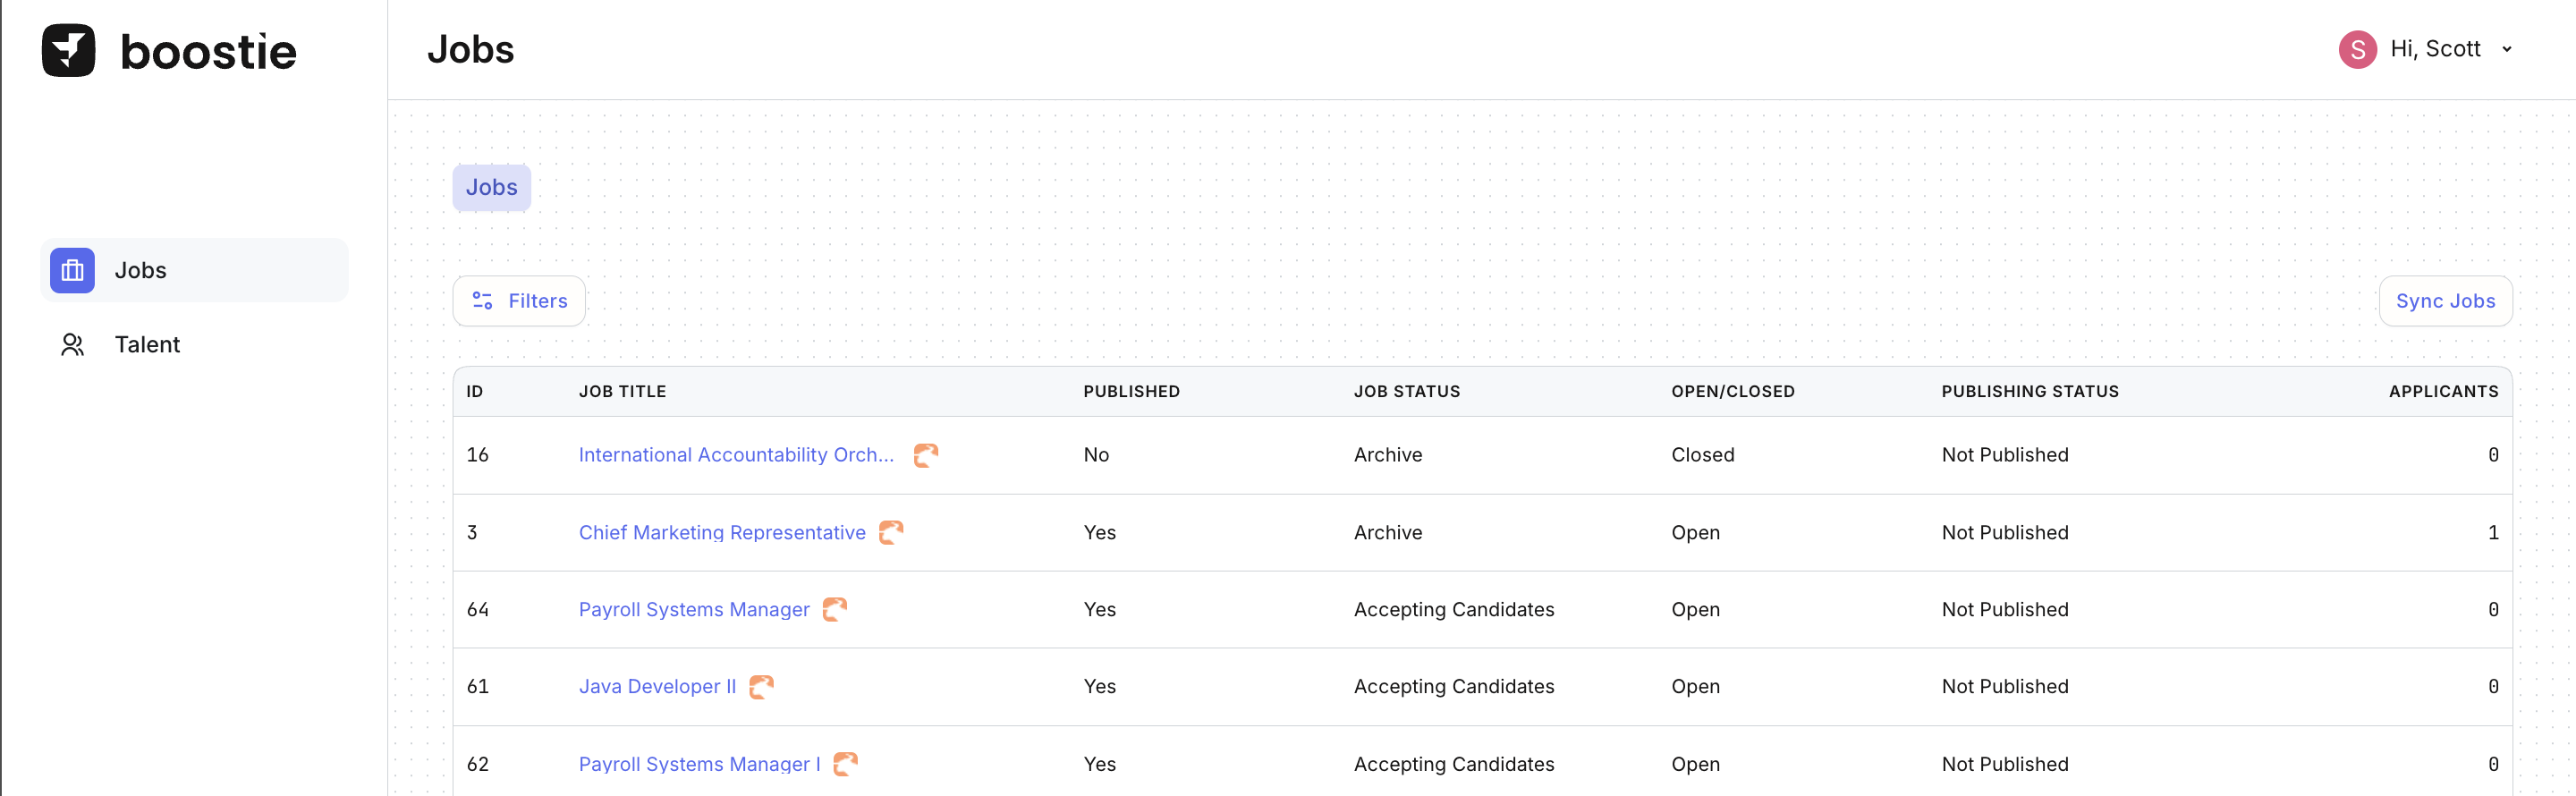Viewport: 2576px width, 796px height.
Task: Sort by the Job Title column header
Action: coord(622,392)
